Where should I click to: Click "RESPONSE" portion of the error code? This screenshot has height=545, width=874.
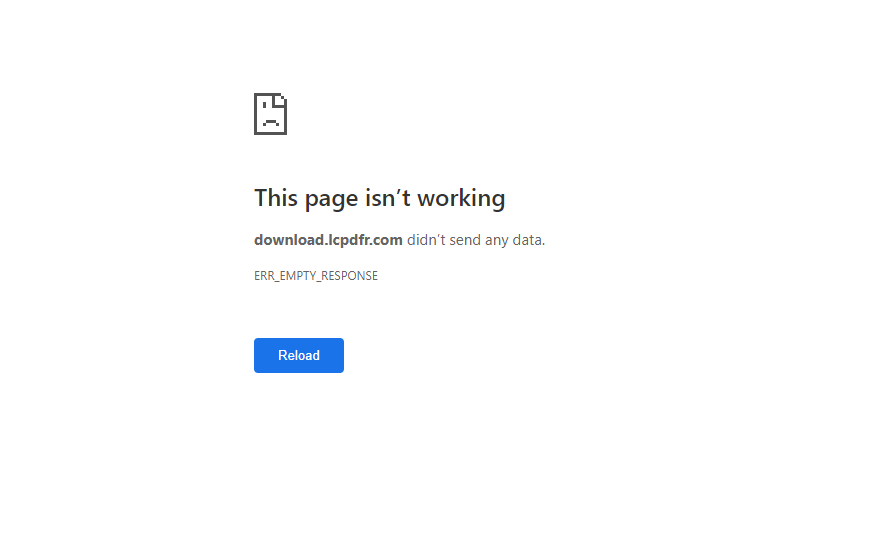(x=349, y=276)
